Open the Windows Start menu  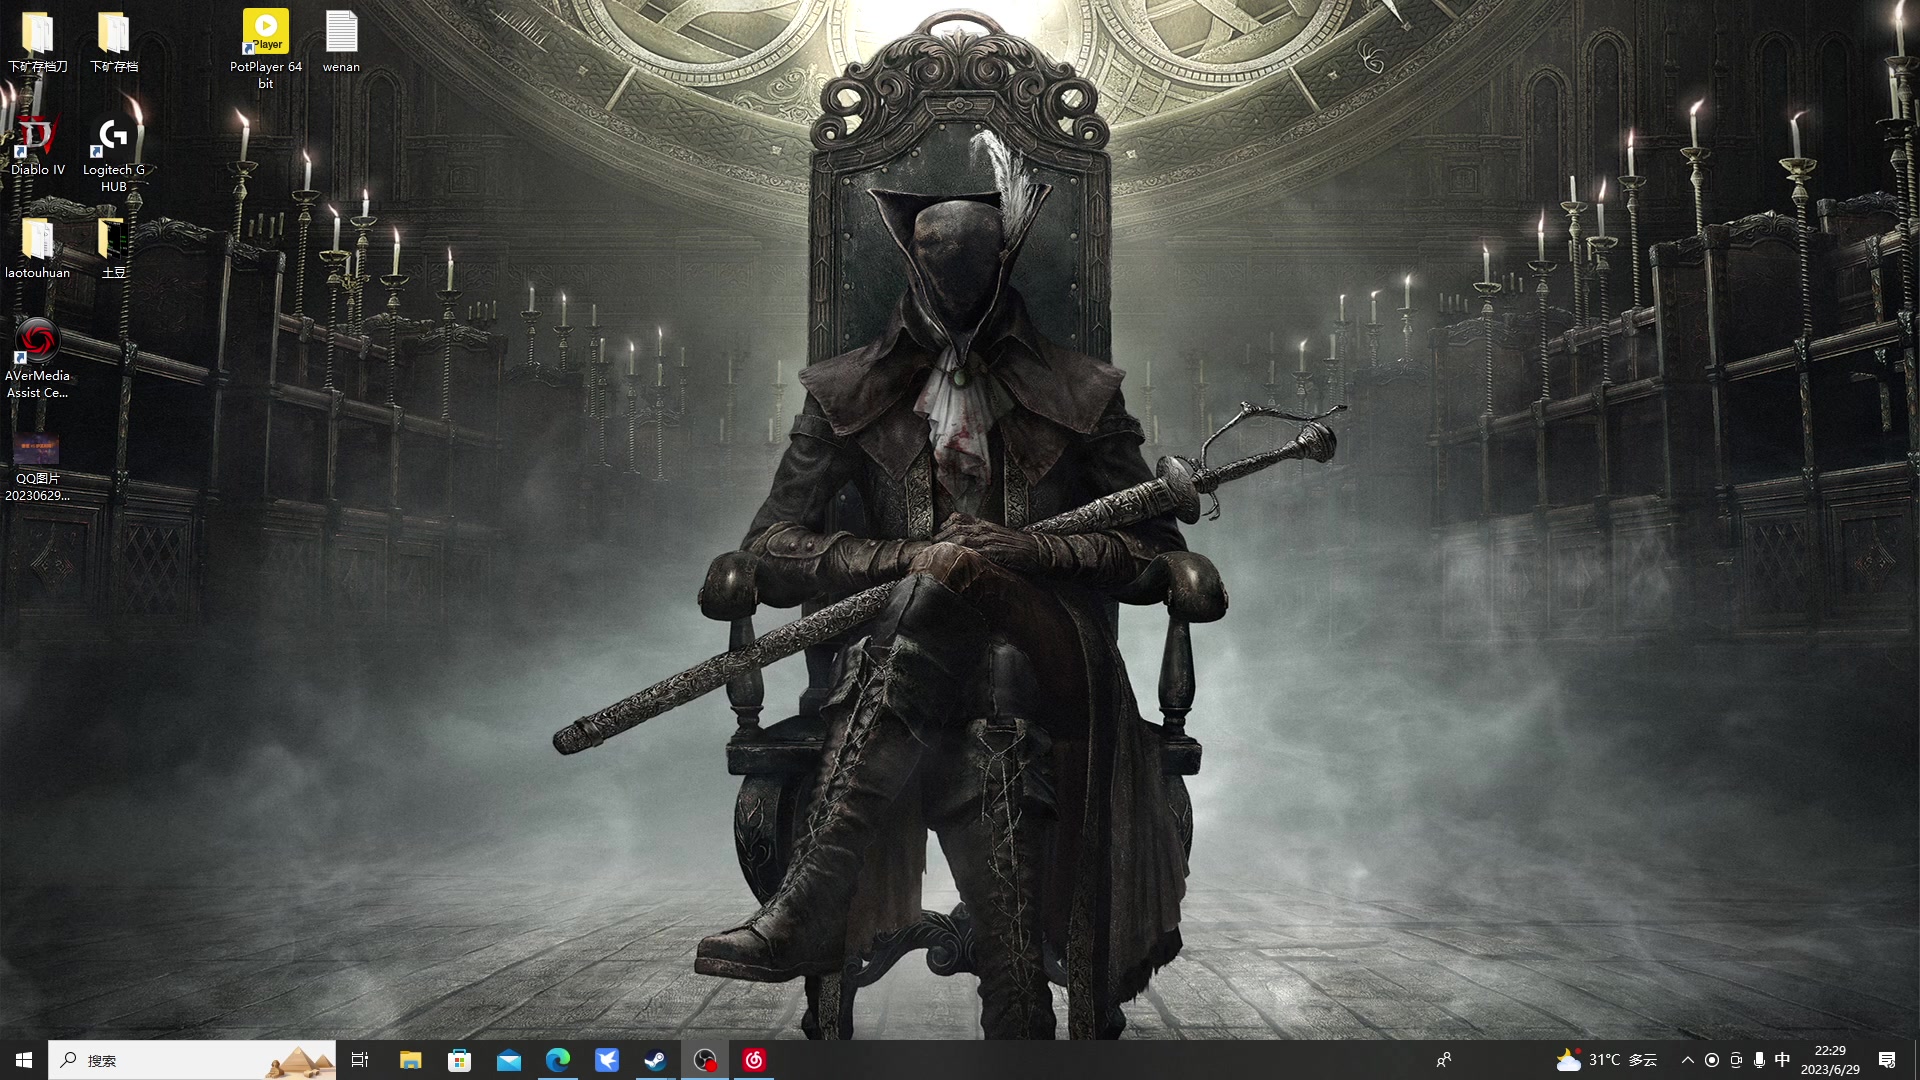[24, 1060]
